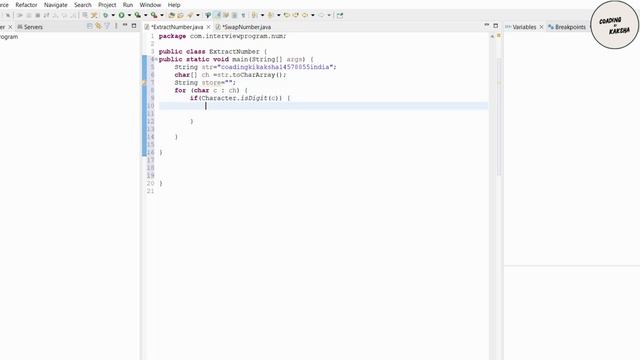This screenshot has width=640, height=360.
Task: Open the Coverage dropdown arrow
Action: (x=146, y=15)
